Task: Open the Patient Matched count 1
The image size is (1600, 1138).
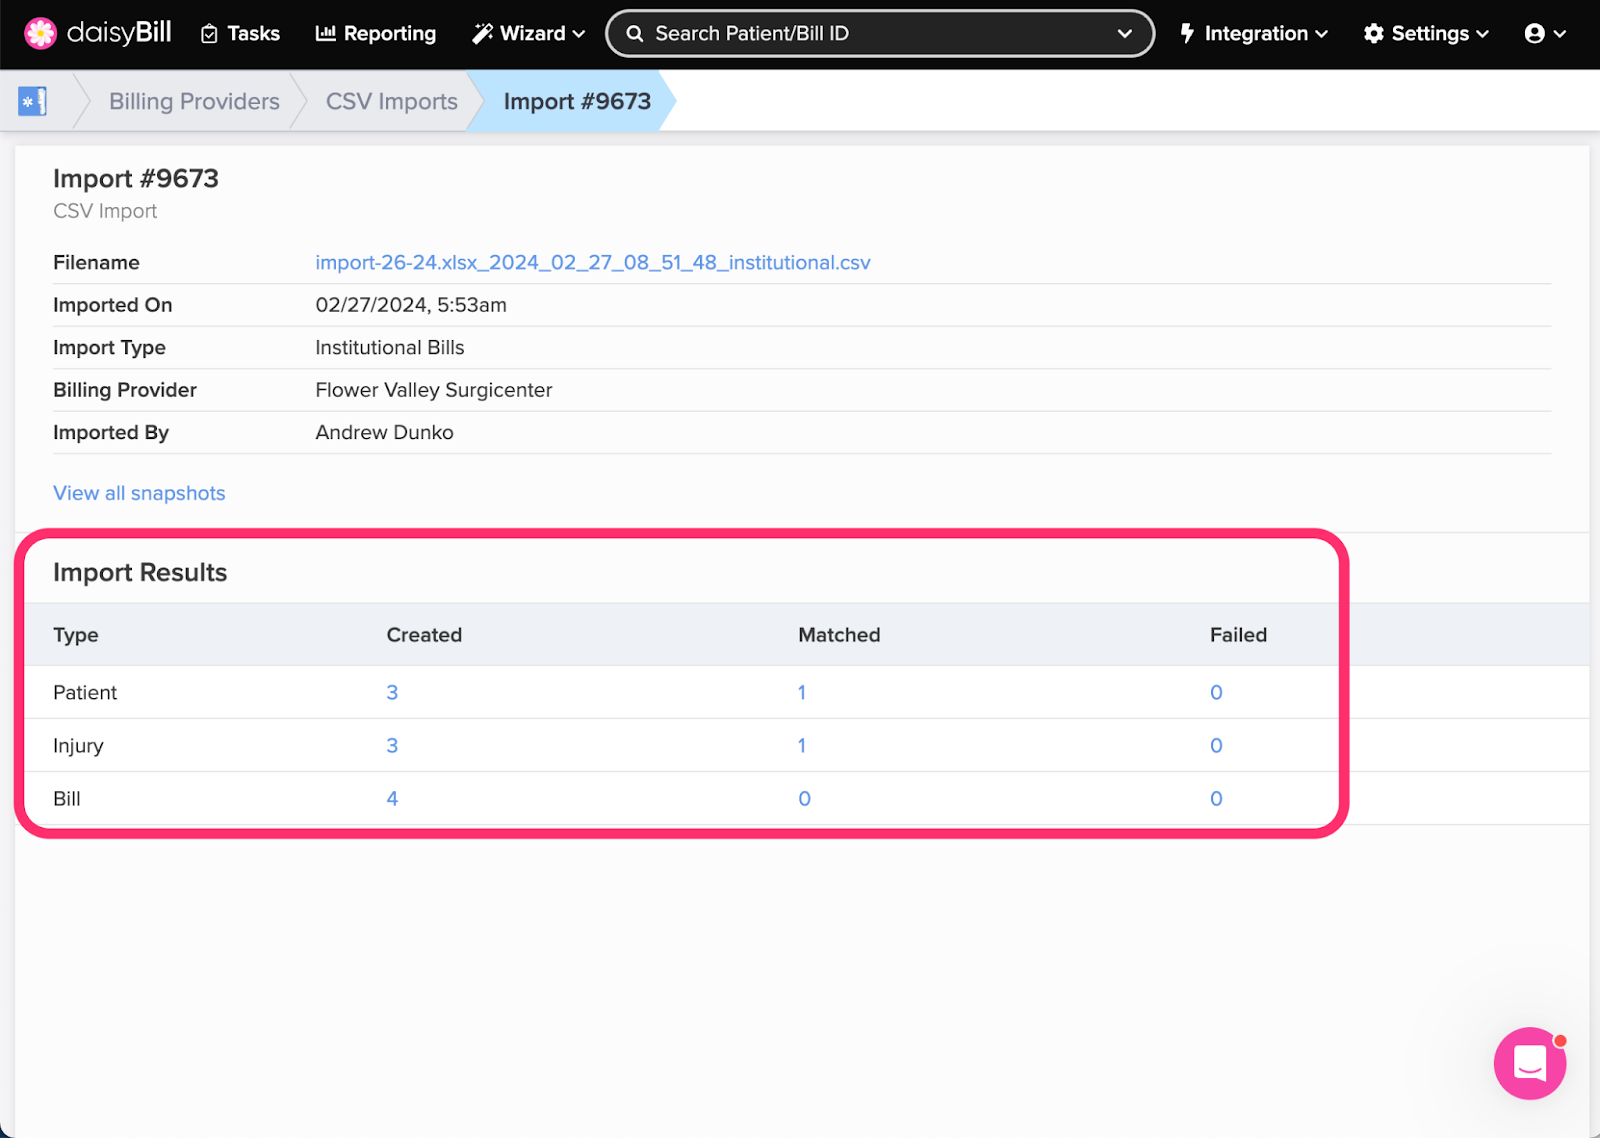Action: pos(802,692)
